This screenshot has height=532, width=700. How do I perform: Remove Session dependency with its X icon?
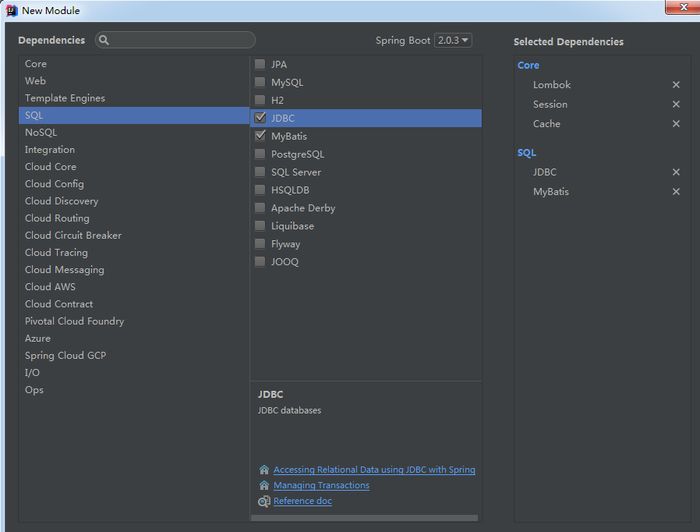point(676,105)
